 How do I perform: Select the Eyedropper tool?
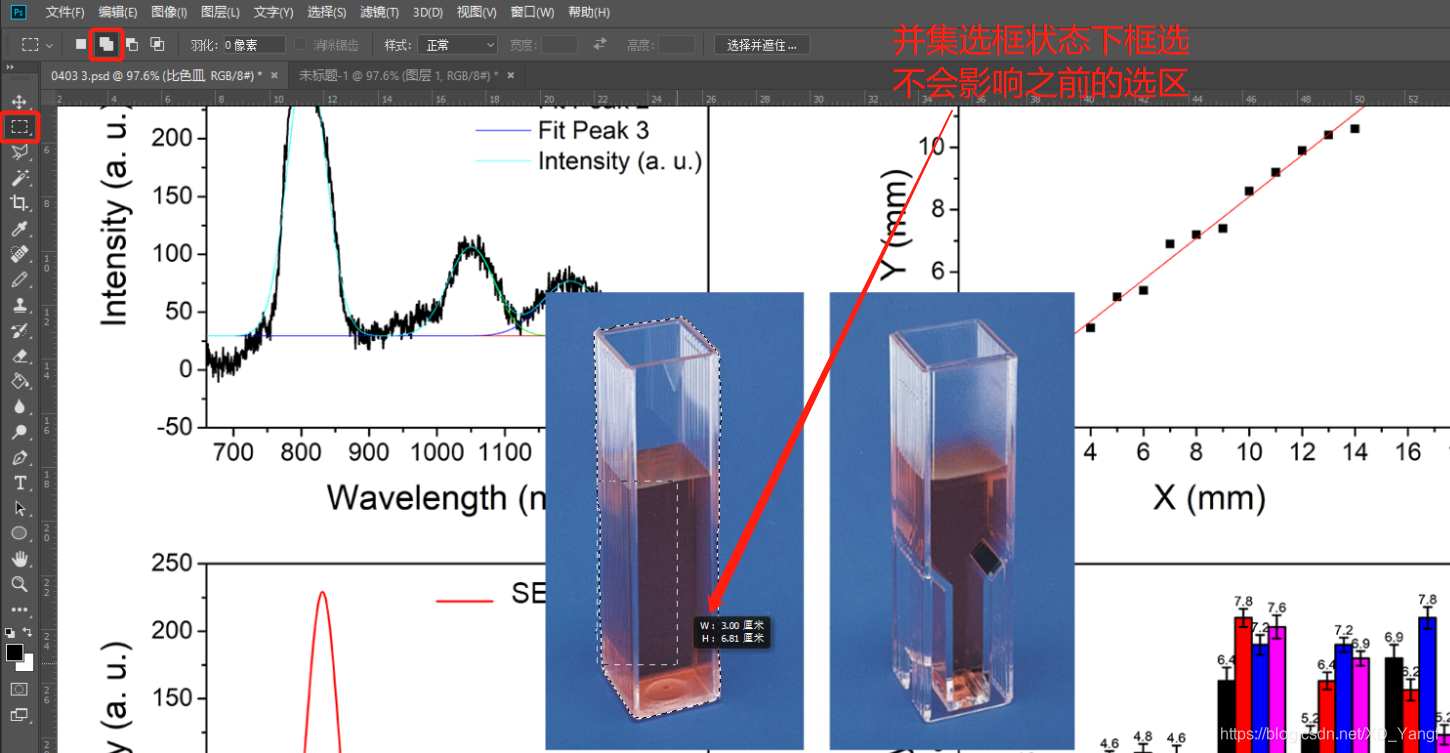point(19,229)
